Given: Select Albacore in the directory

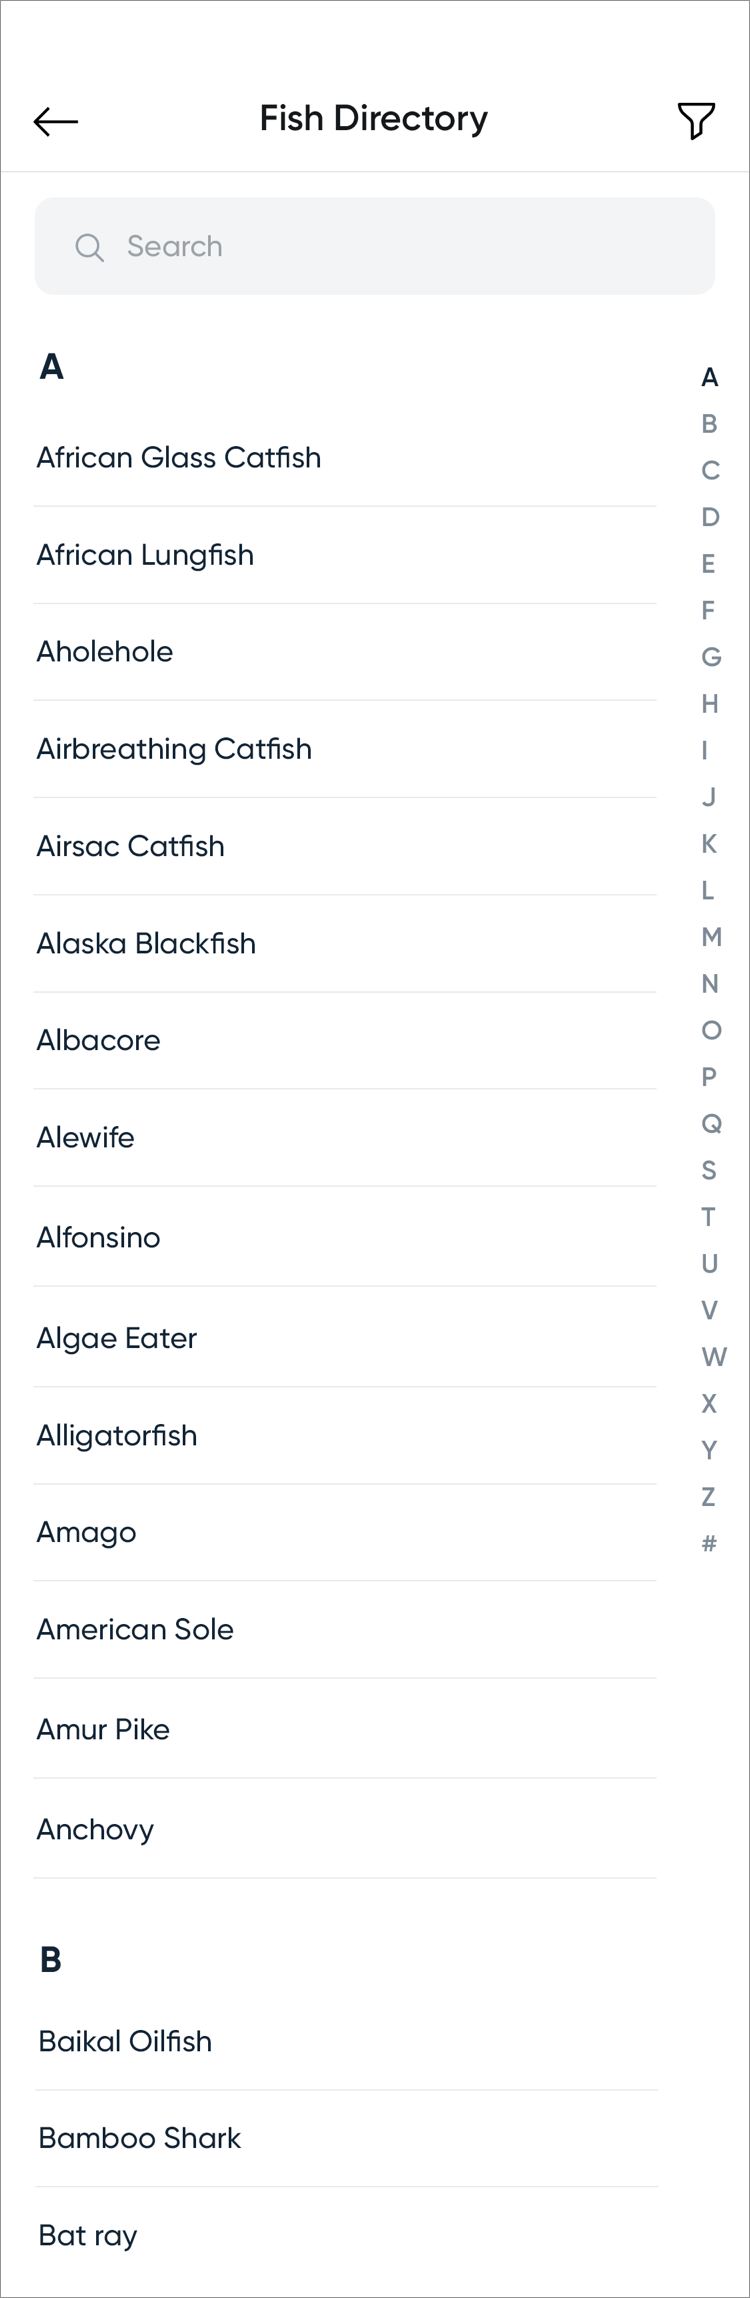Looking at the screenshot, I should pyautogui.click(x=99, y=1041).
